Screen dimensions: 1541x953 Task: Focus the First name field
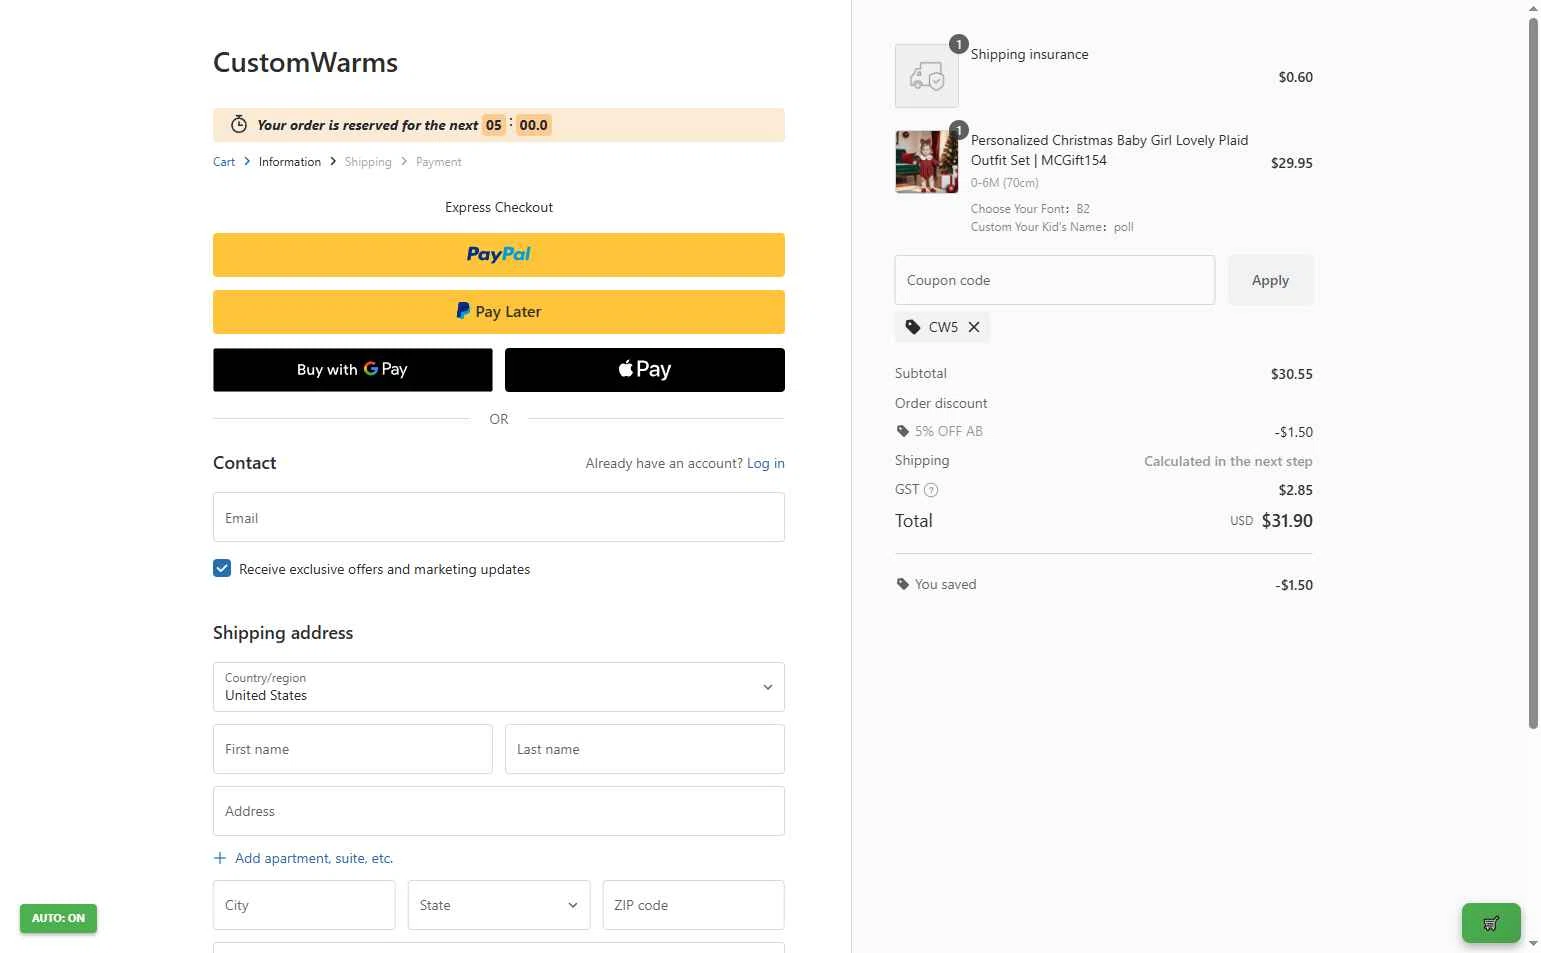tap(353, 749)
